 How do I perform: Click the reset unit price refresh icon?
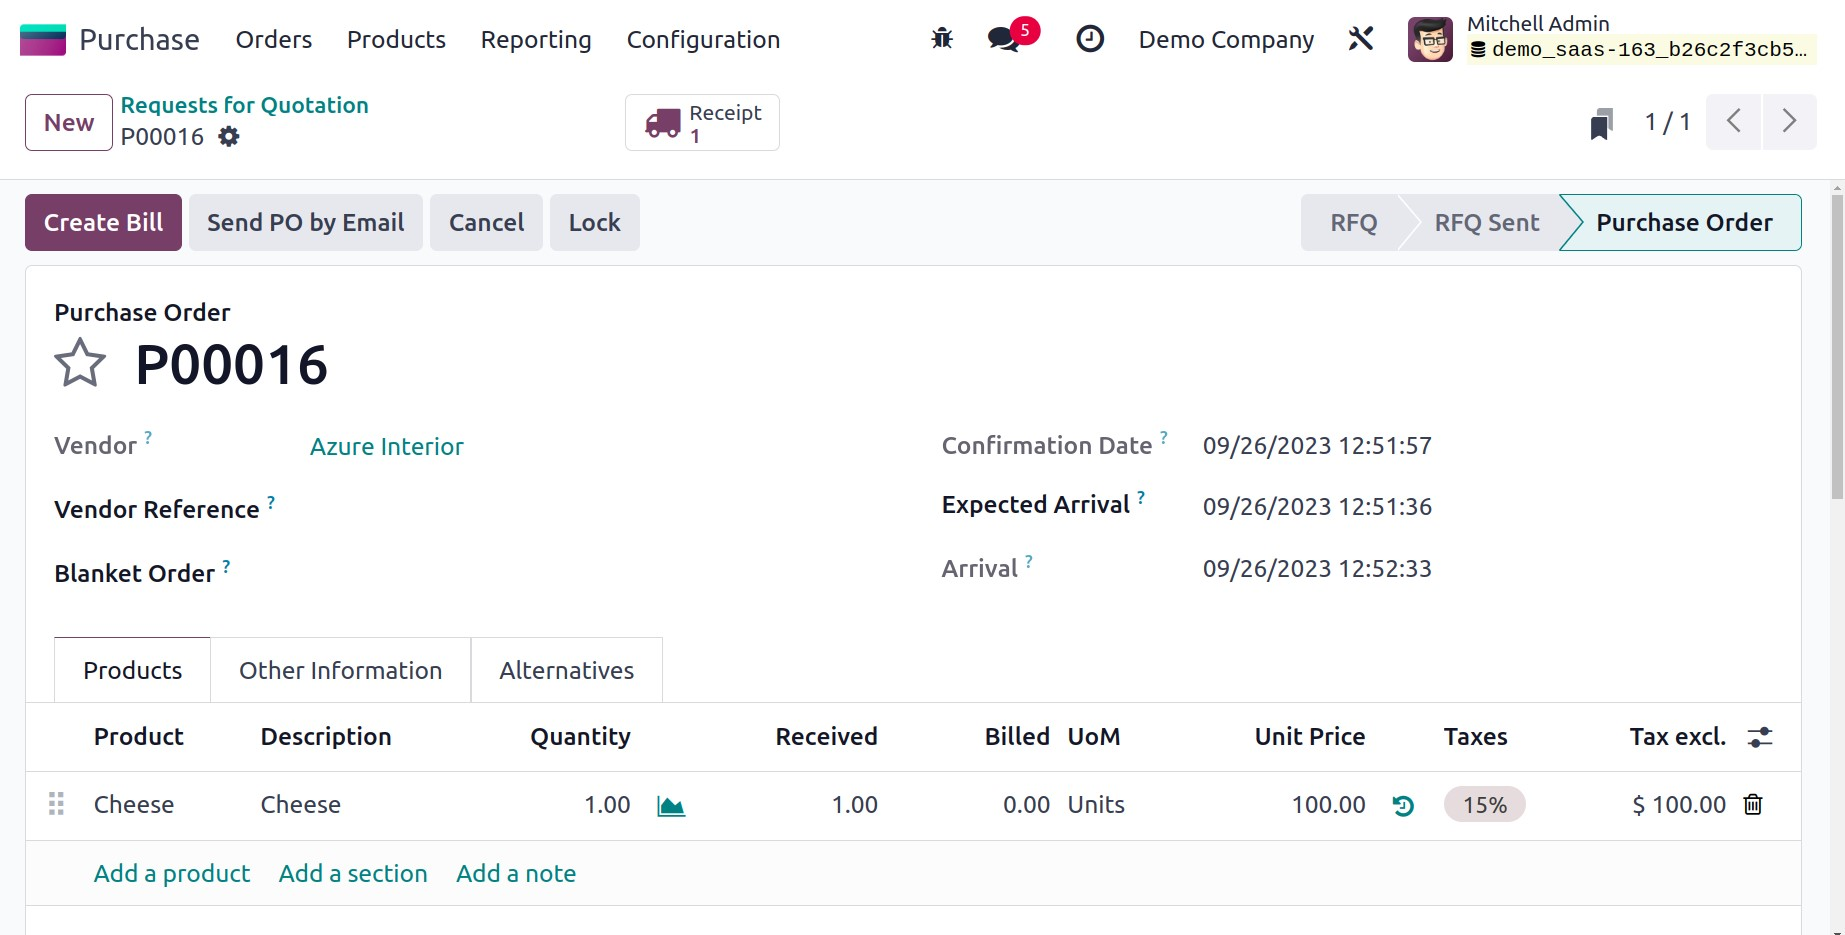click(x=1403, y=806)
